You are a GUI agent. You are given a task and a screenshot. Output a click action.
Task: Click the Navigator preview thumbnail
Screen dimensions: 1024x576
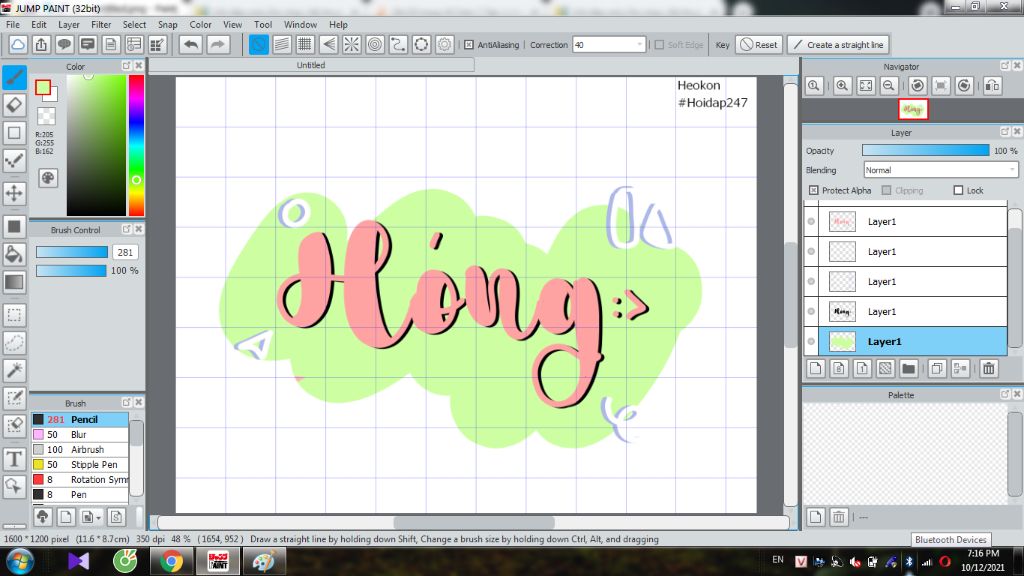(x=912, y=109)
